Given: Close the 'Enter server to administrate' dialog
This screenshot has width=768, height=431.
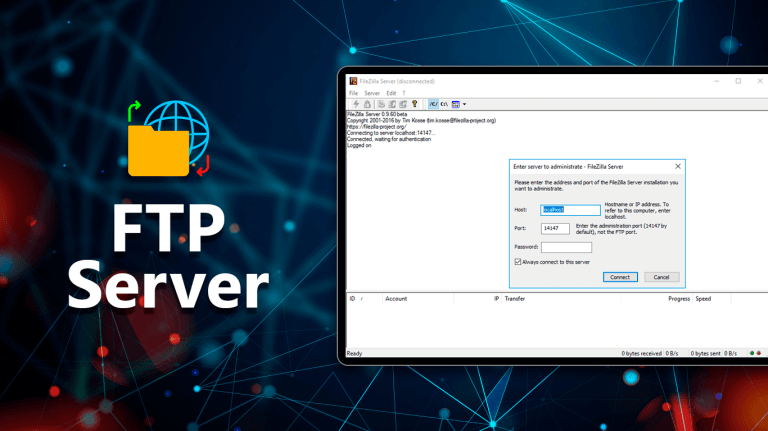Looking at the screenshot, I should (678, 167).
